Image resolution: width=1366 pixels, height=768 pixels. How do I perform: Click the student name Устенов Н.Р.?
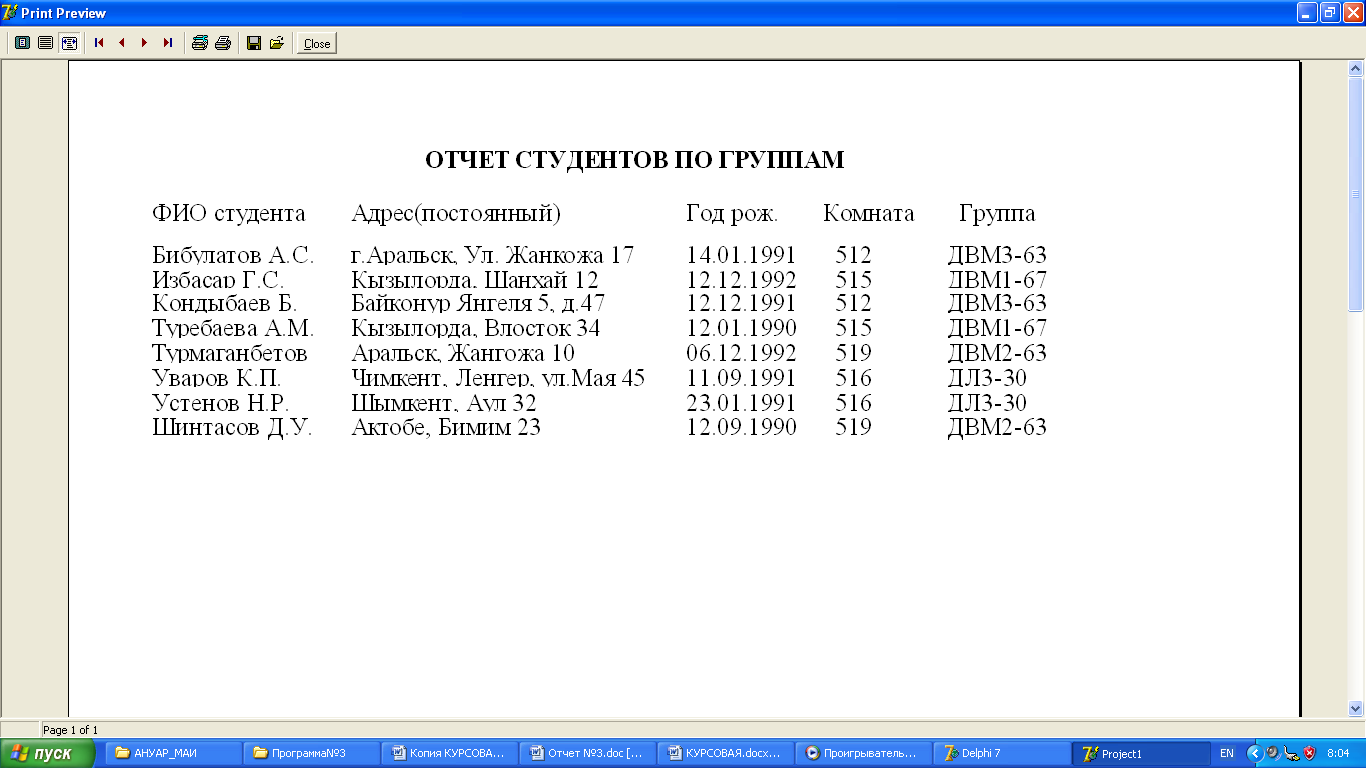[221, 404]
